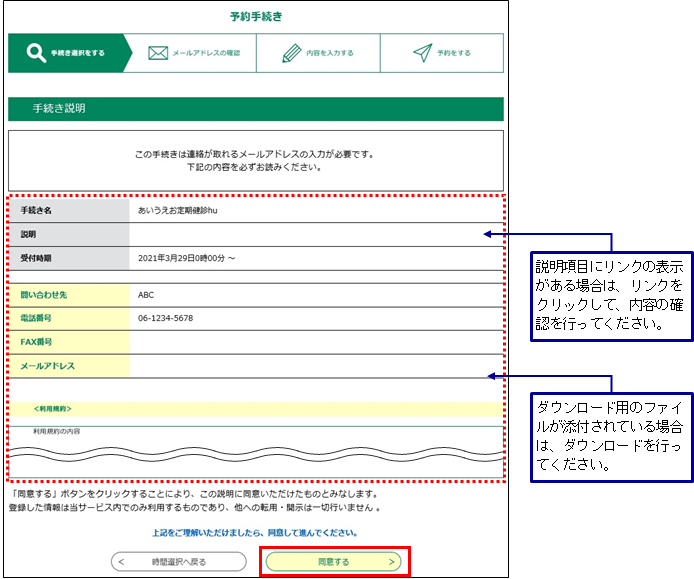694x579 pixels.
Task: Click the callout note about 説明項目 links
Action: [x=609, y=296]
